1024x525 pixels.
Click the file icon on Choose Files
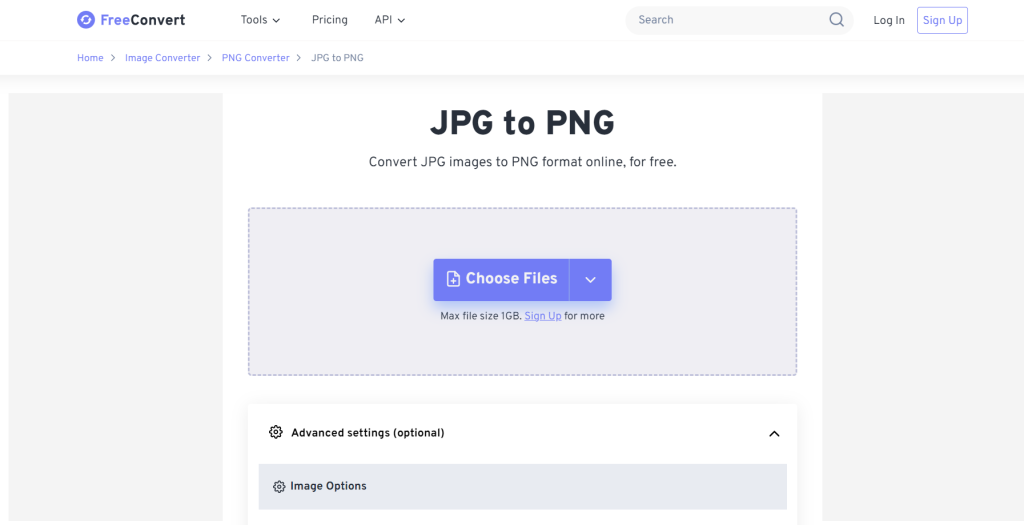453,279
